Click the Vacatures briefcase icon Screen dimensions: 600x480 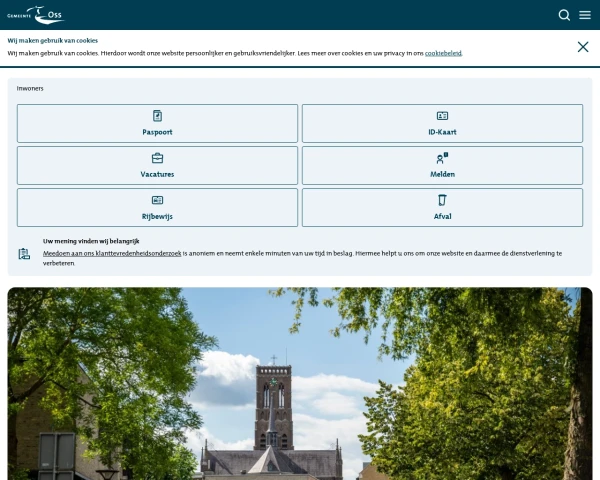coord(157,158)
